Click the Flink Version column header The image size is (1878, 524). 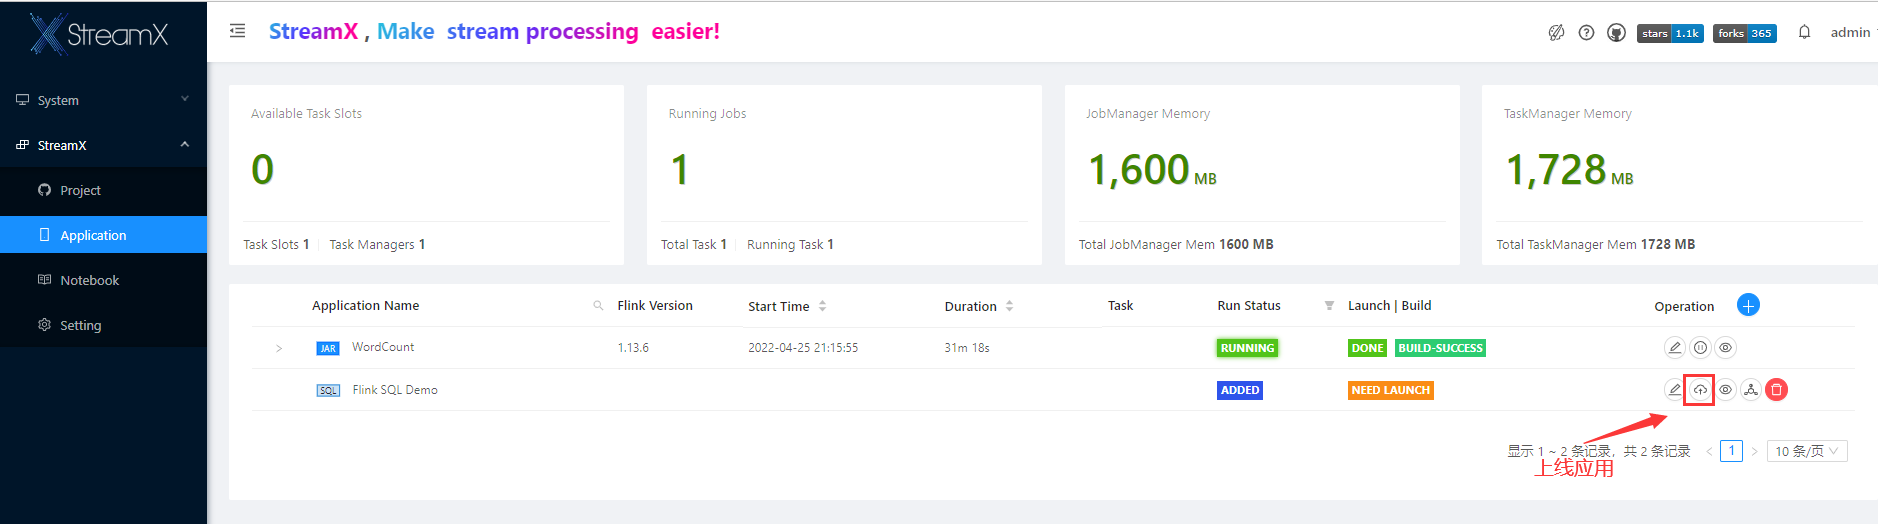tap(655, 306)
